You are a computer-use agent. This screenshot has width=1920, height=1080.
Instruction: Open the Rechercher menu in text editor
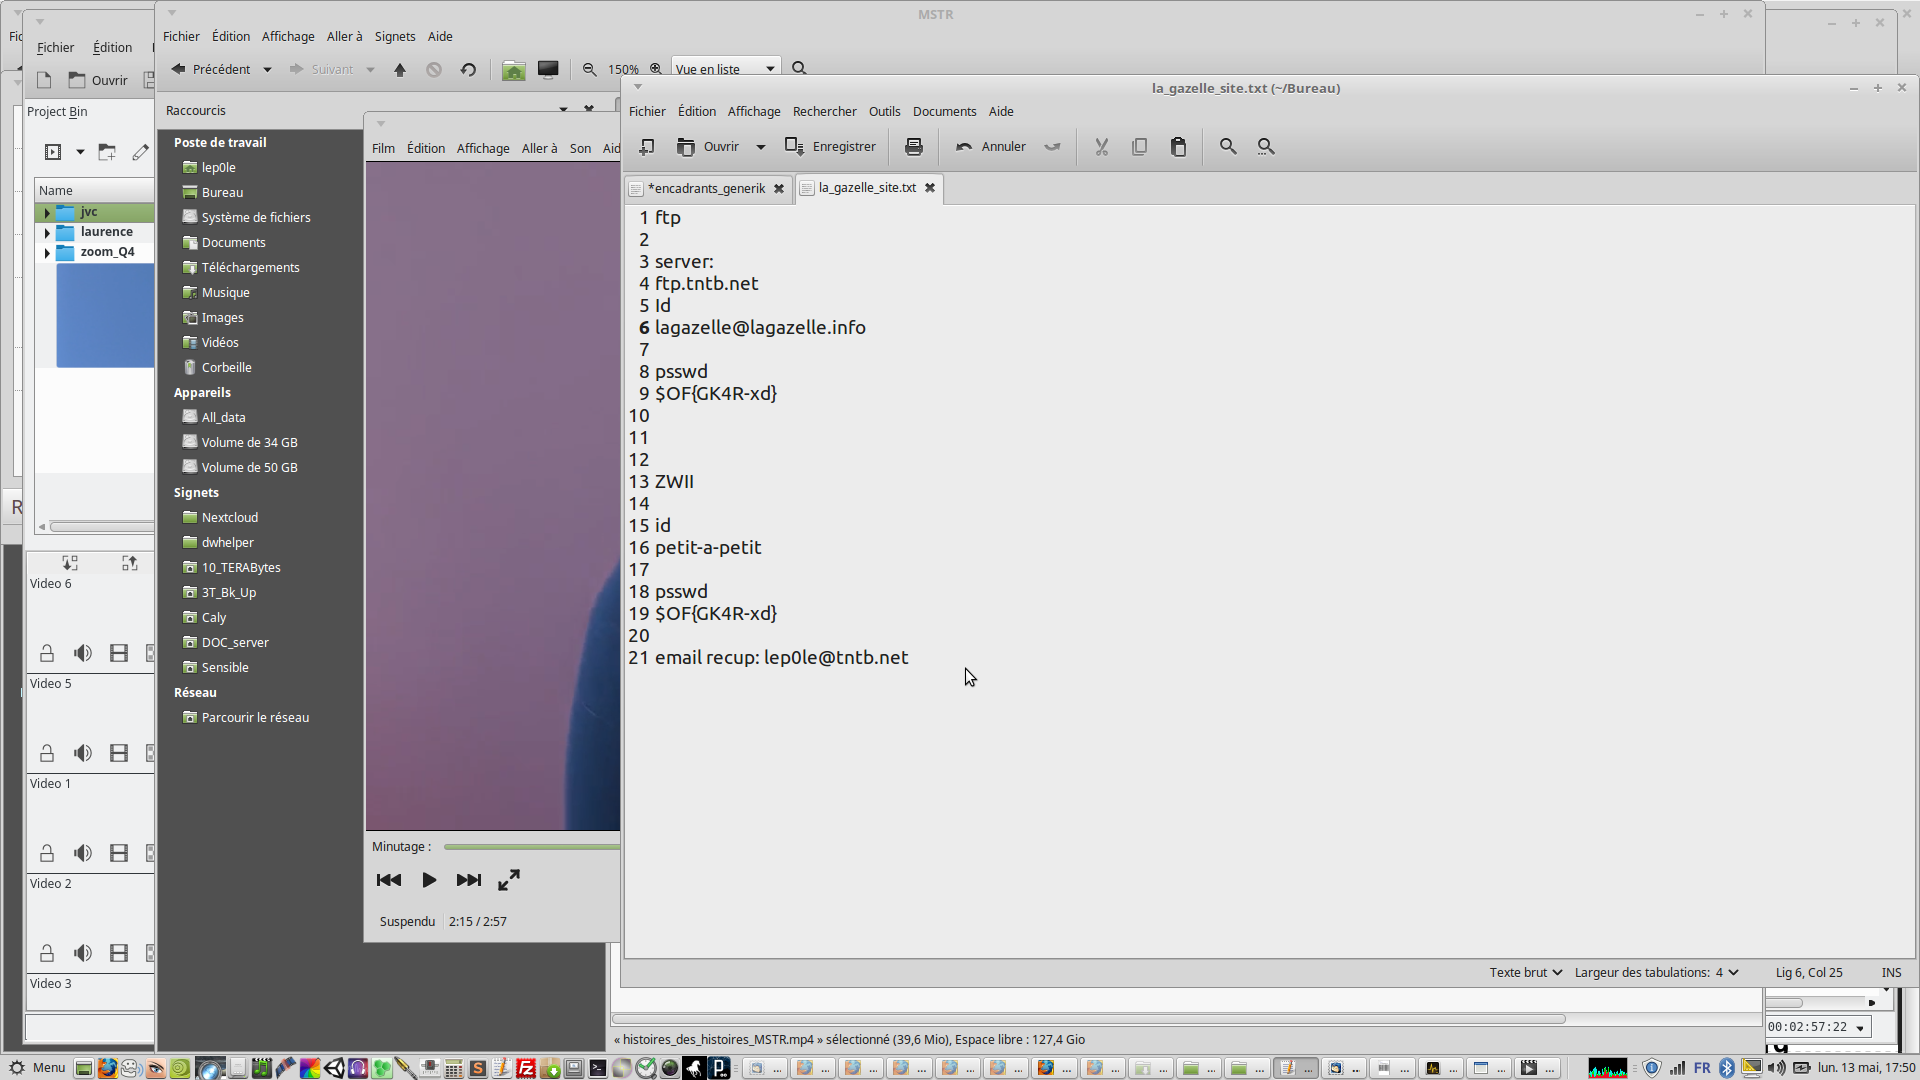(824, 111)
